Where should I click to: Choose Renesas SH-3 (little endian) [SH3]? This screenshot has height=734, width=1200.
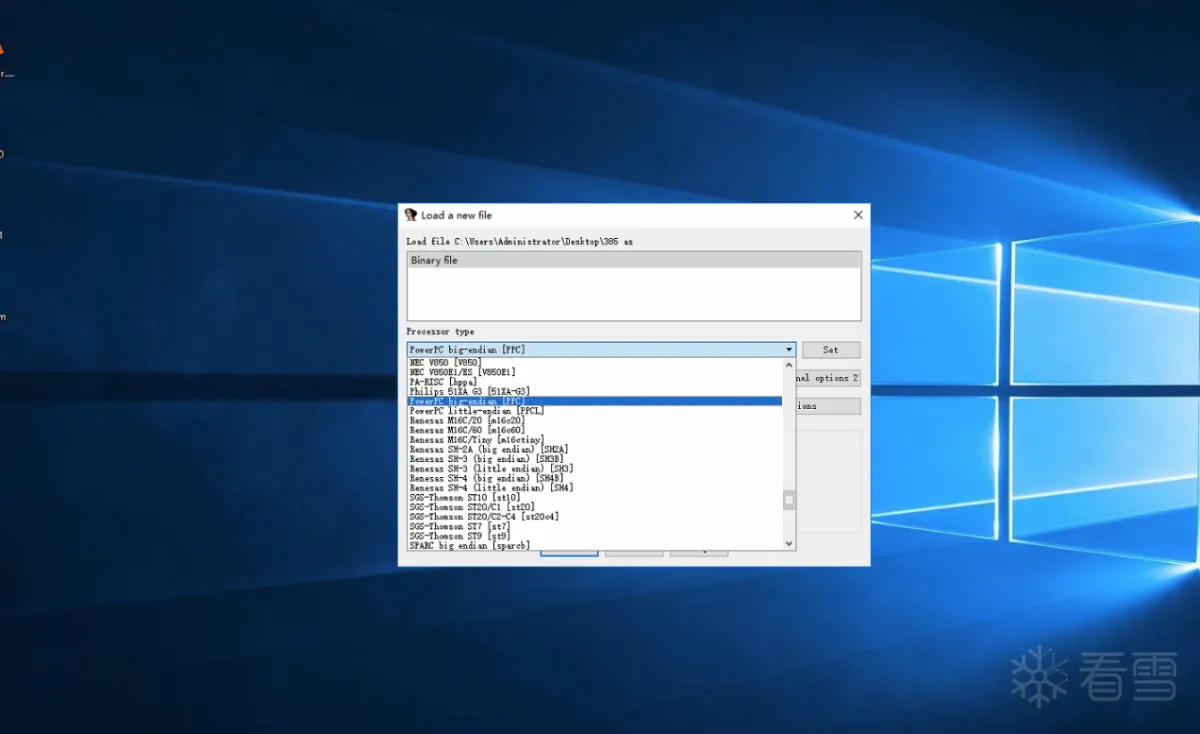tap(595, 469)
